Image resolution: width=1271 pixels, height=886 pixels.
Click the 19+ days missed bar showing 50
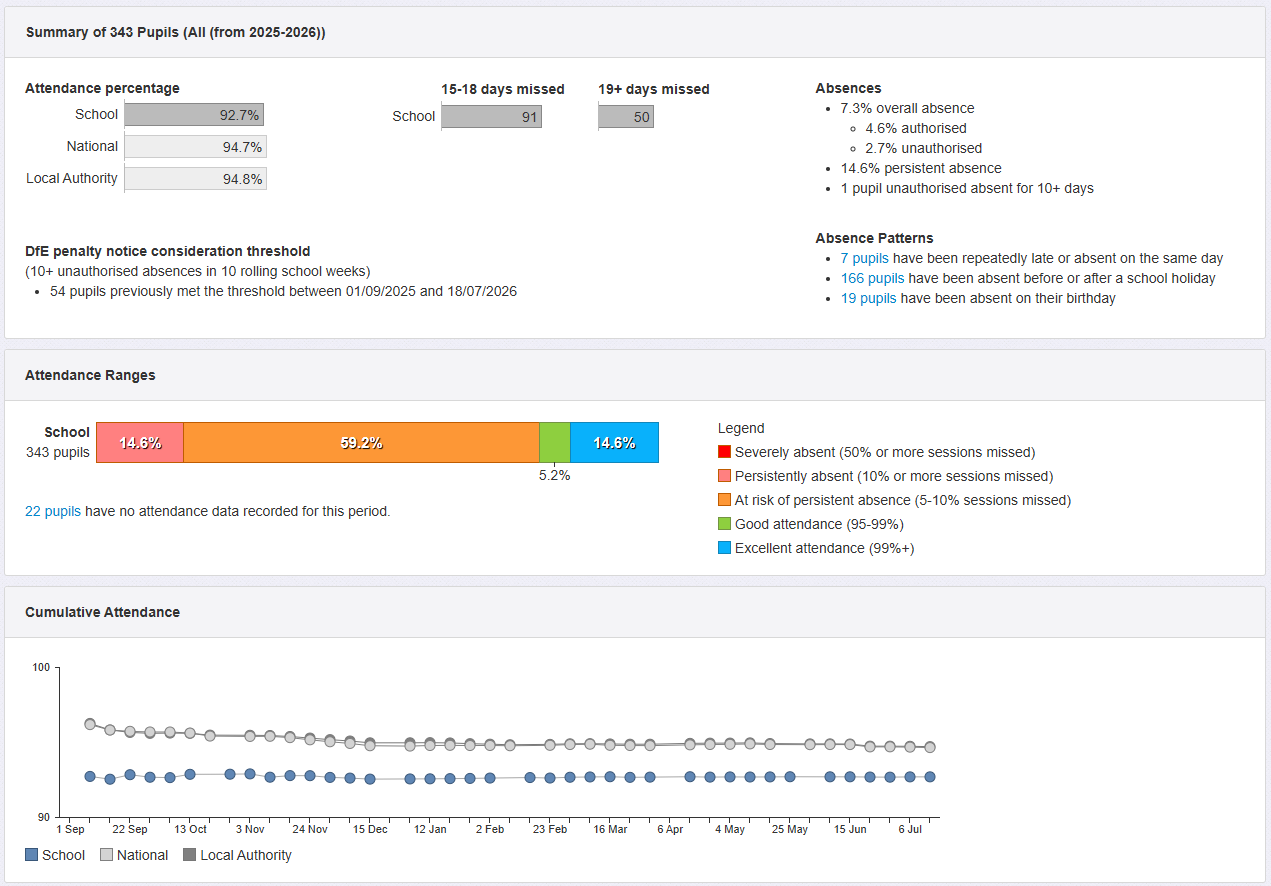coord(626,117)
